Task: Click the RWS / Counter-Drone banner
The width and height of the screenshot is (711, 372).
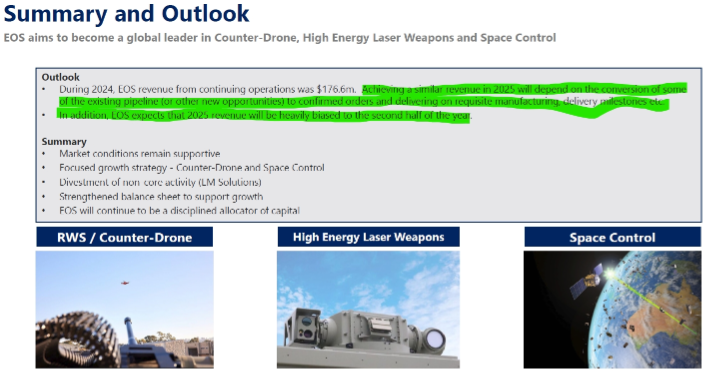Action: pos(125,237)
